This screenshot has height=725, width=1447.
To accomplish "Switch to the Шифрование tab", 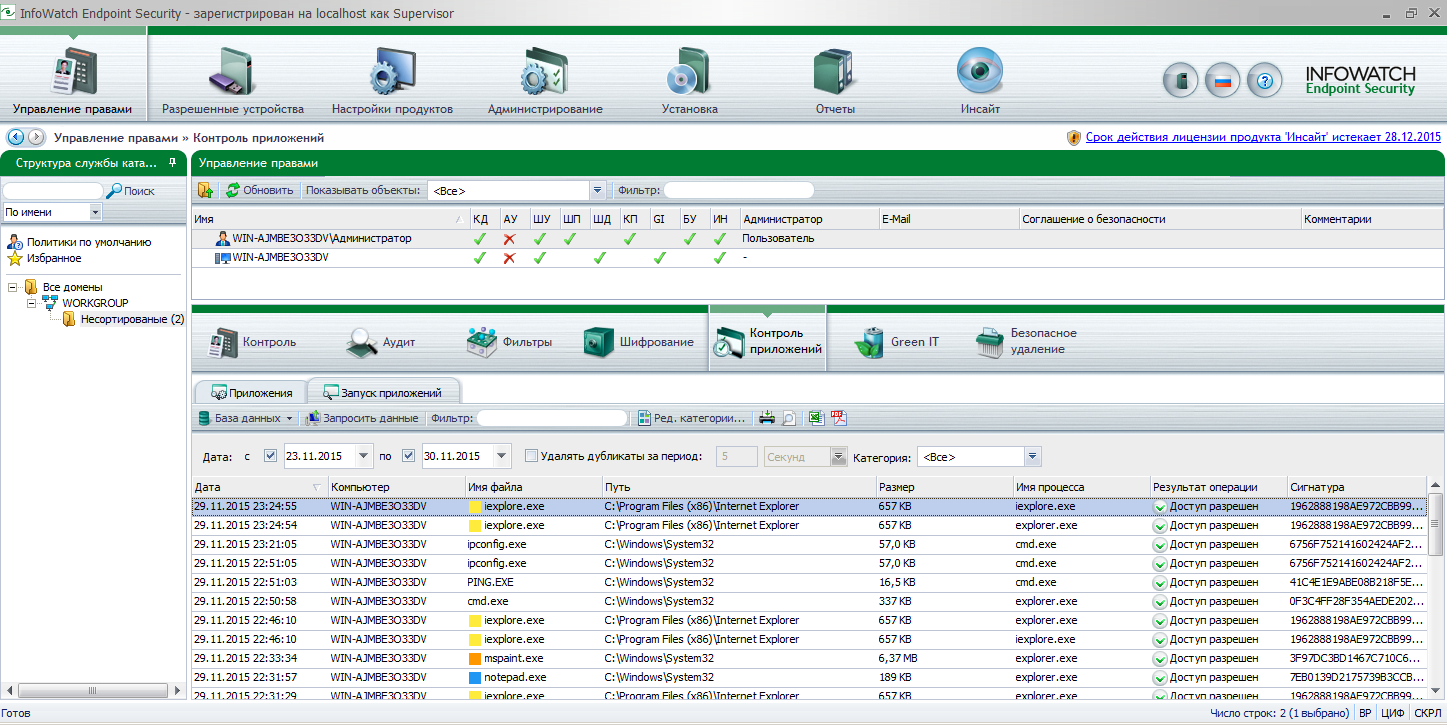I will (x=640, y=342).
